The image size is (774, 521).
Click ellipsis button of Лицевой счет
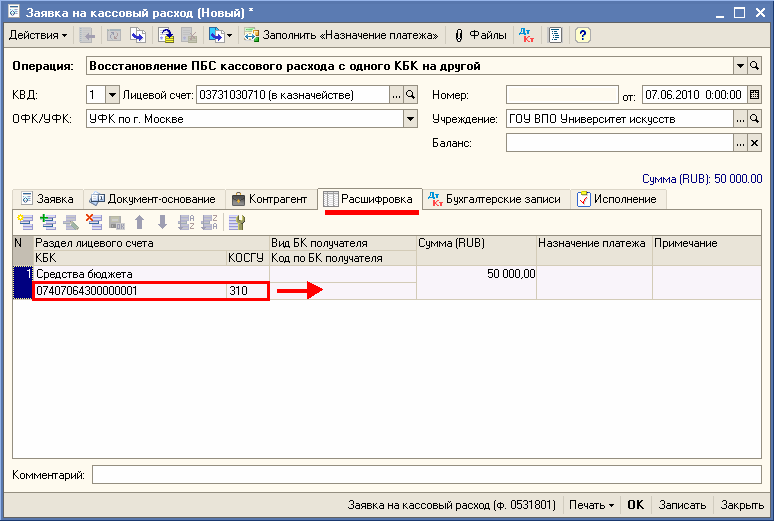396,95
